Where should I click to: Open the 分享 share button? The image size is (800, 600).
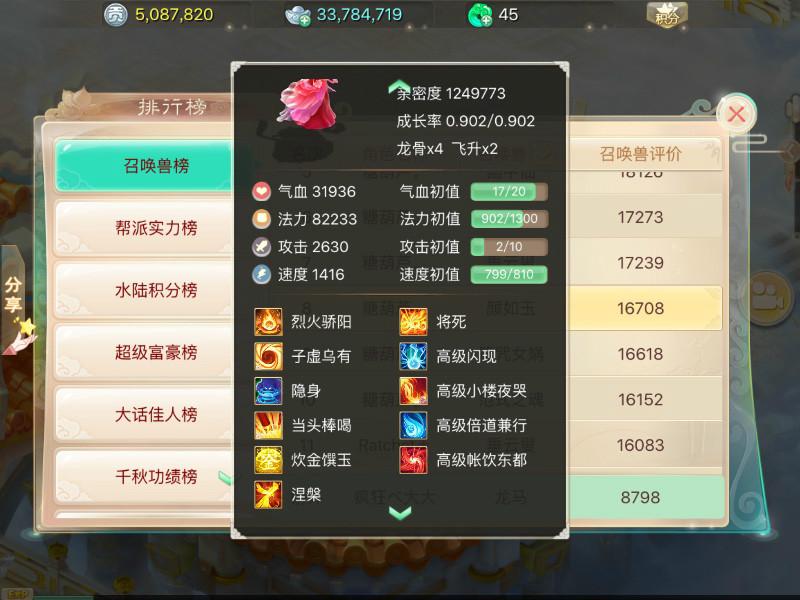coord(13,294)
